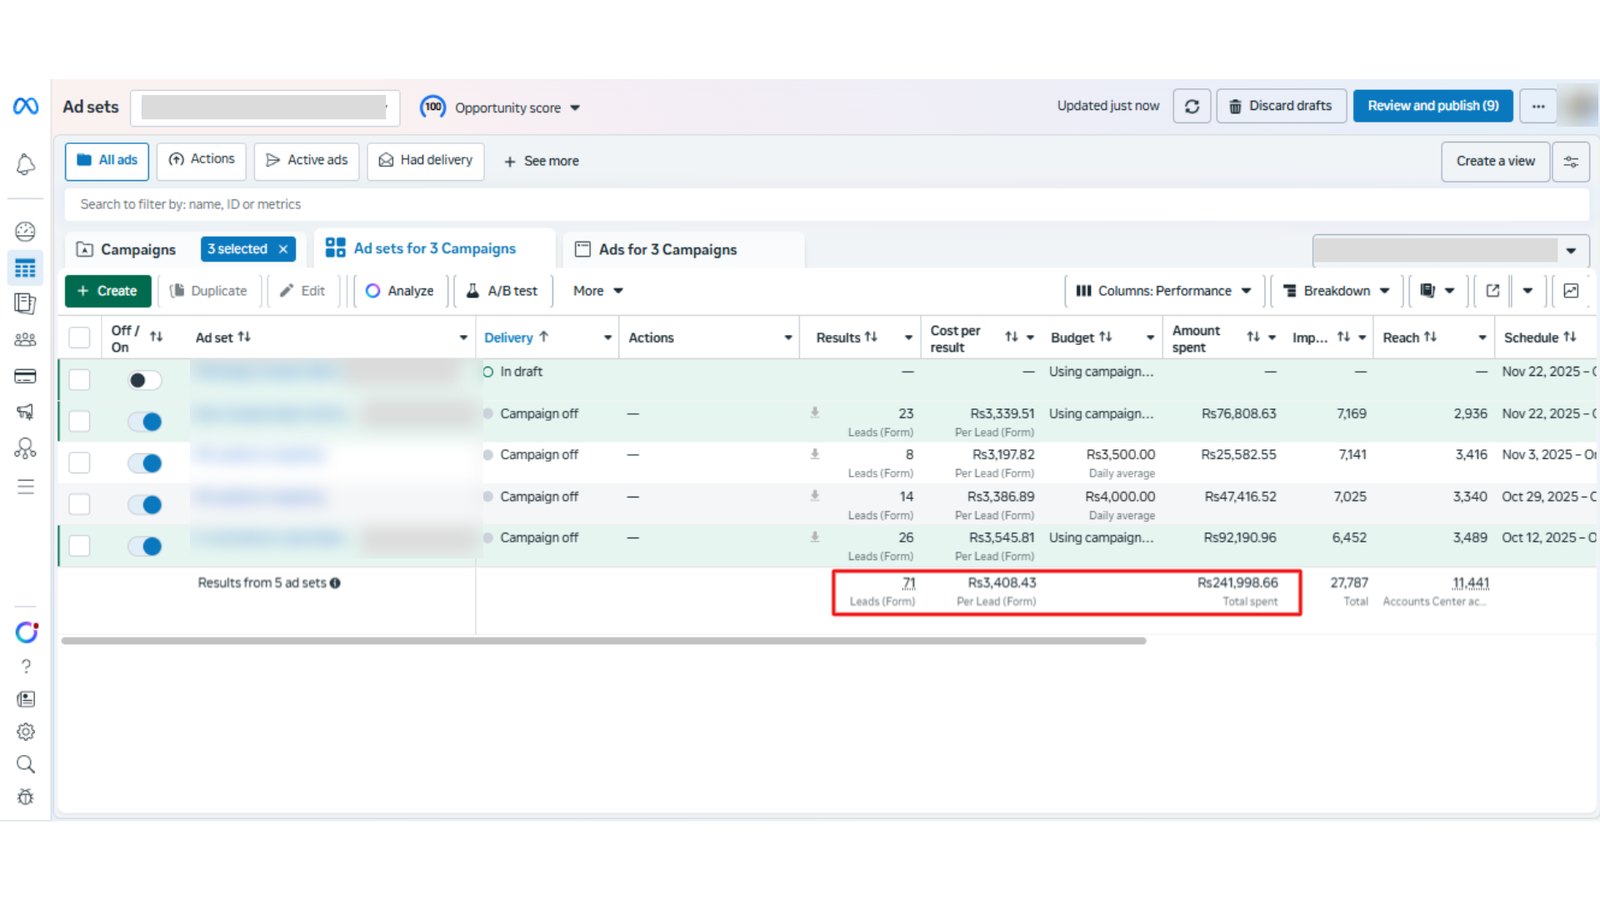Turn off the ad set with Rs47,416.52 spent
Screen dimensions: 1600x900
[145, 505]
